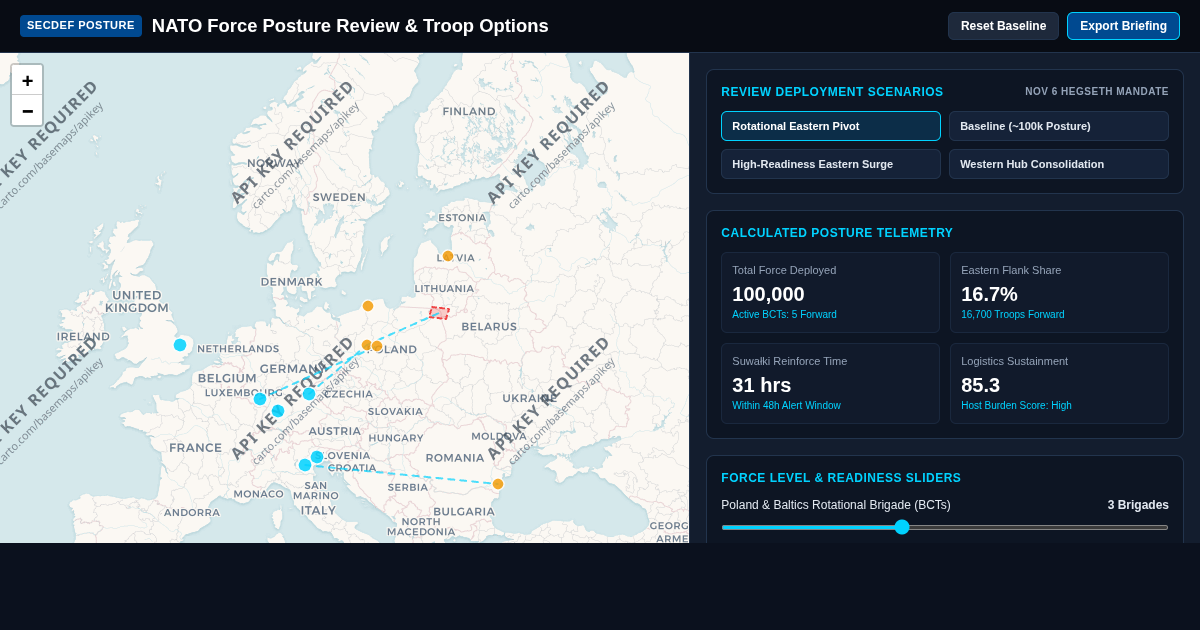Click the Calculated Posture Telemetry heading
This screenshot has height=630, width=1200.
tap(837, 233)
